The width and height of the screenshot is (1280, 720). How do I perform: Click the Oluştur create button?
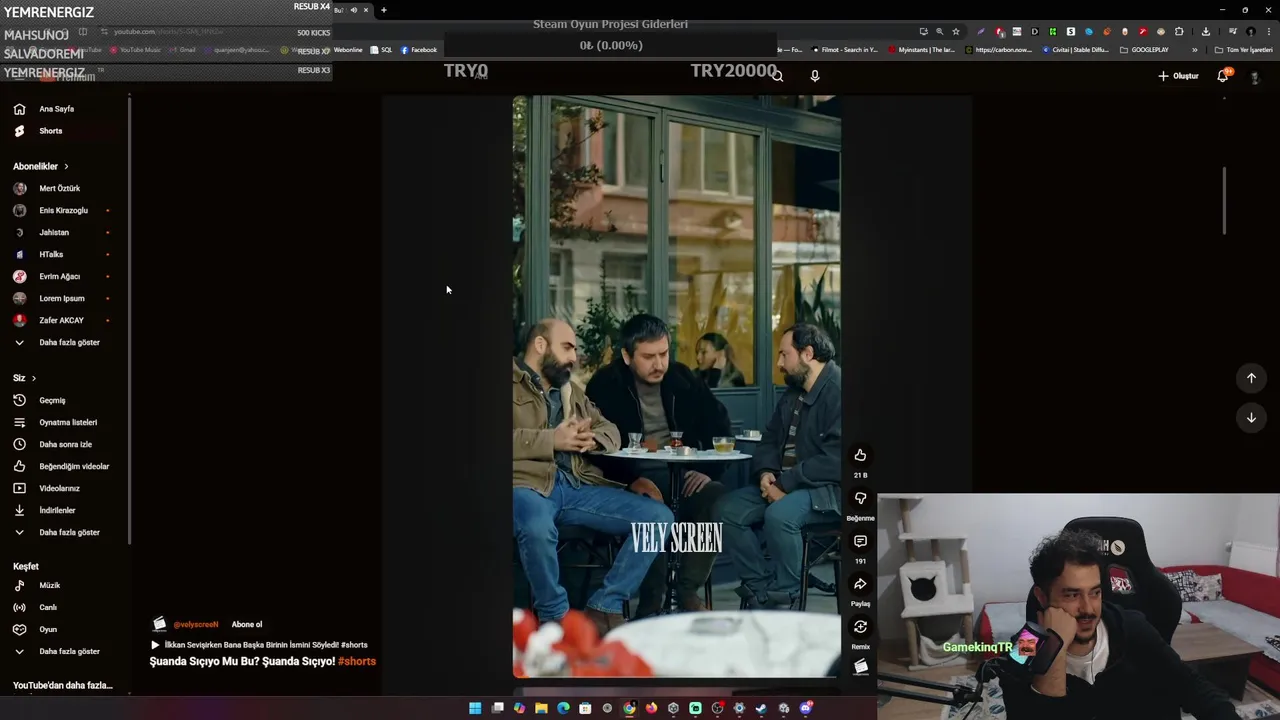tap(1178, 76)
